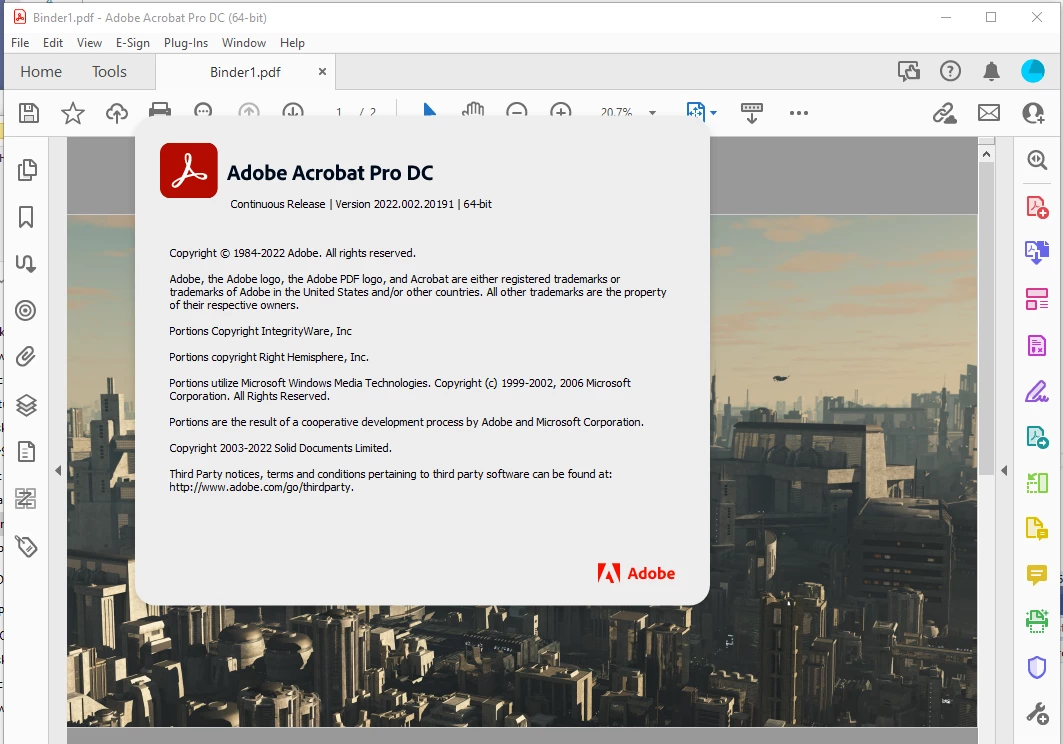Toggle the scrolling mode toolbar icon
The image size is (1063, 744).
click(752, 113)
